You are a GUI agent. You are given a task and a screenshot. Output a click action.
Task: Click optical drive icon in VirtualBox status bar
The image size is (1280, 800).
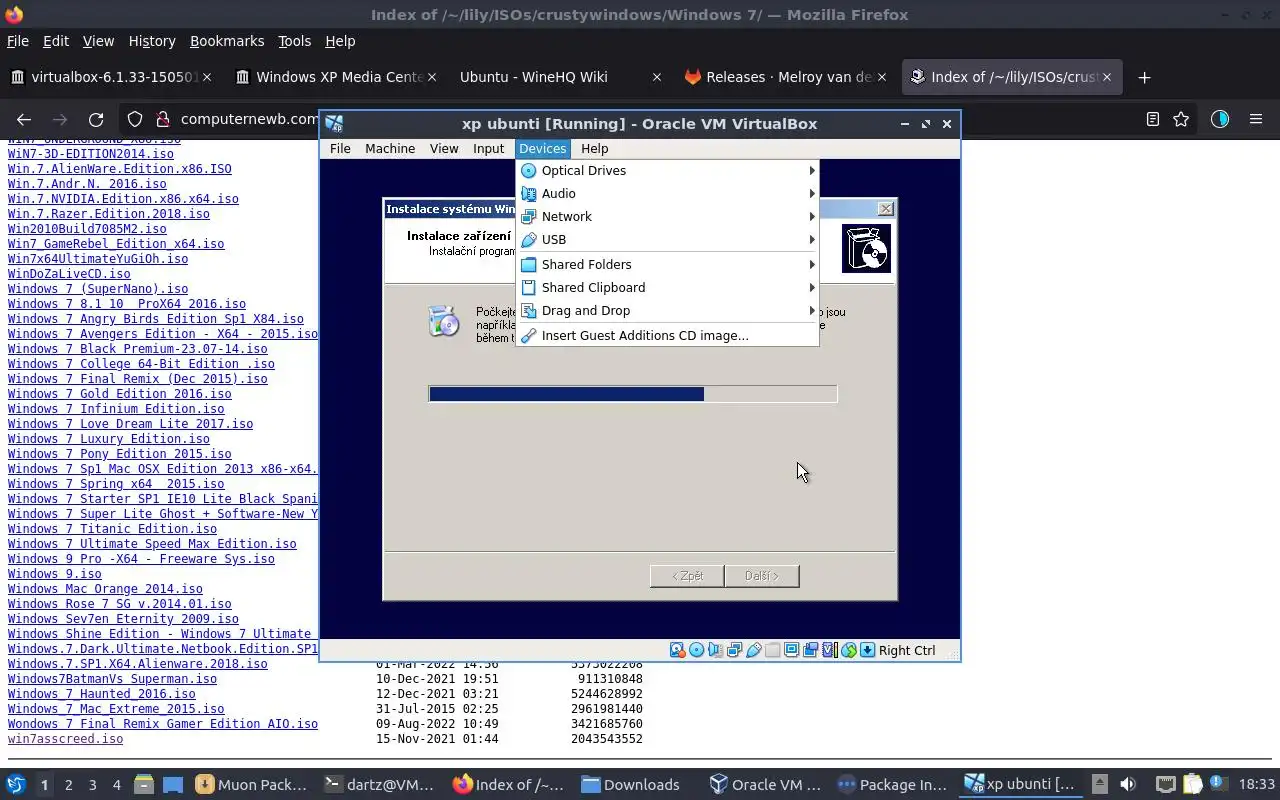click(x=696, y=650)
